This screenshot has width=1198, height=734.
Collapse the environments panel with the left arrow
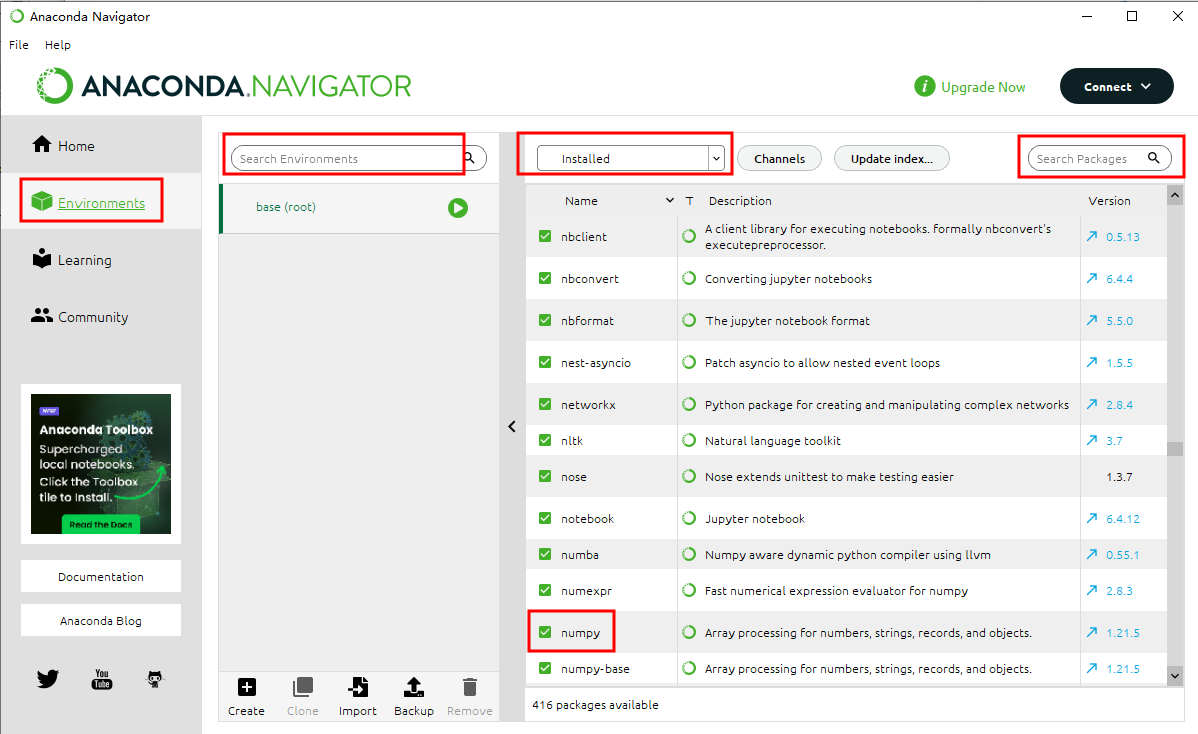click(x=512, y=426)
